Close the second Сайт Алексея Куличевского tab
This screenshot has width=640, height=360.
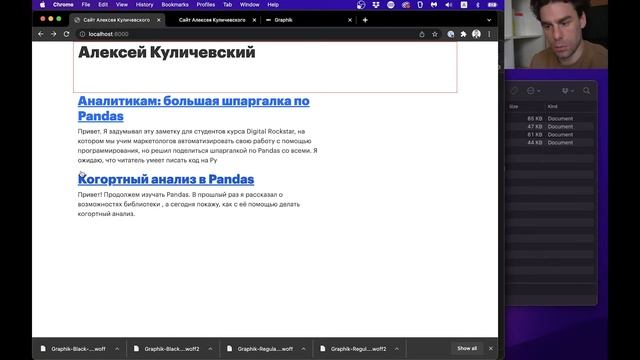click(x=254, y=20)
